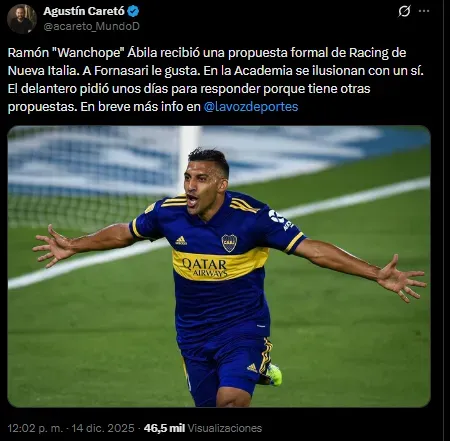Open the three-dot more options menu

tap(424, 11)
